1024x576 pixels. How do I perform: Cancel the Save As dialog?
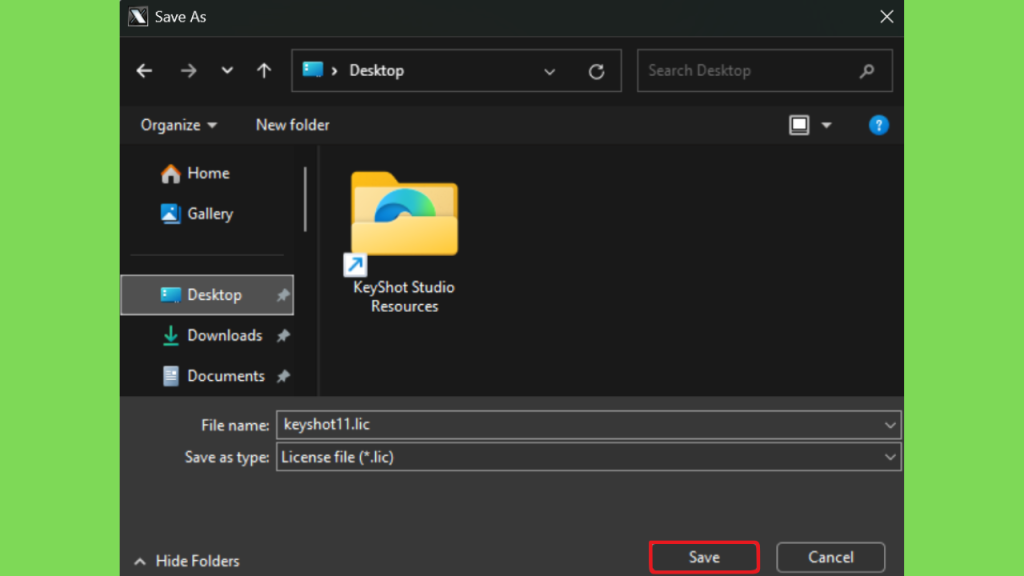tap(831, 557)
